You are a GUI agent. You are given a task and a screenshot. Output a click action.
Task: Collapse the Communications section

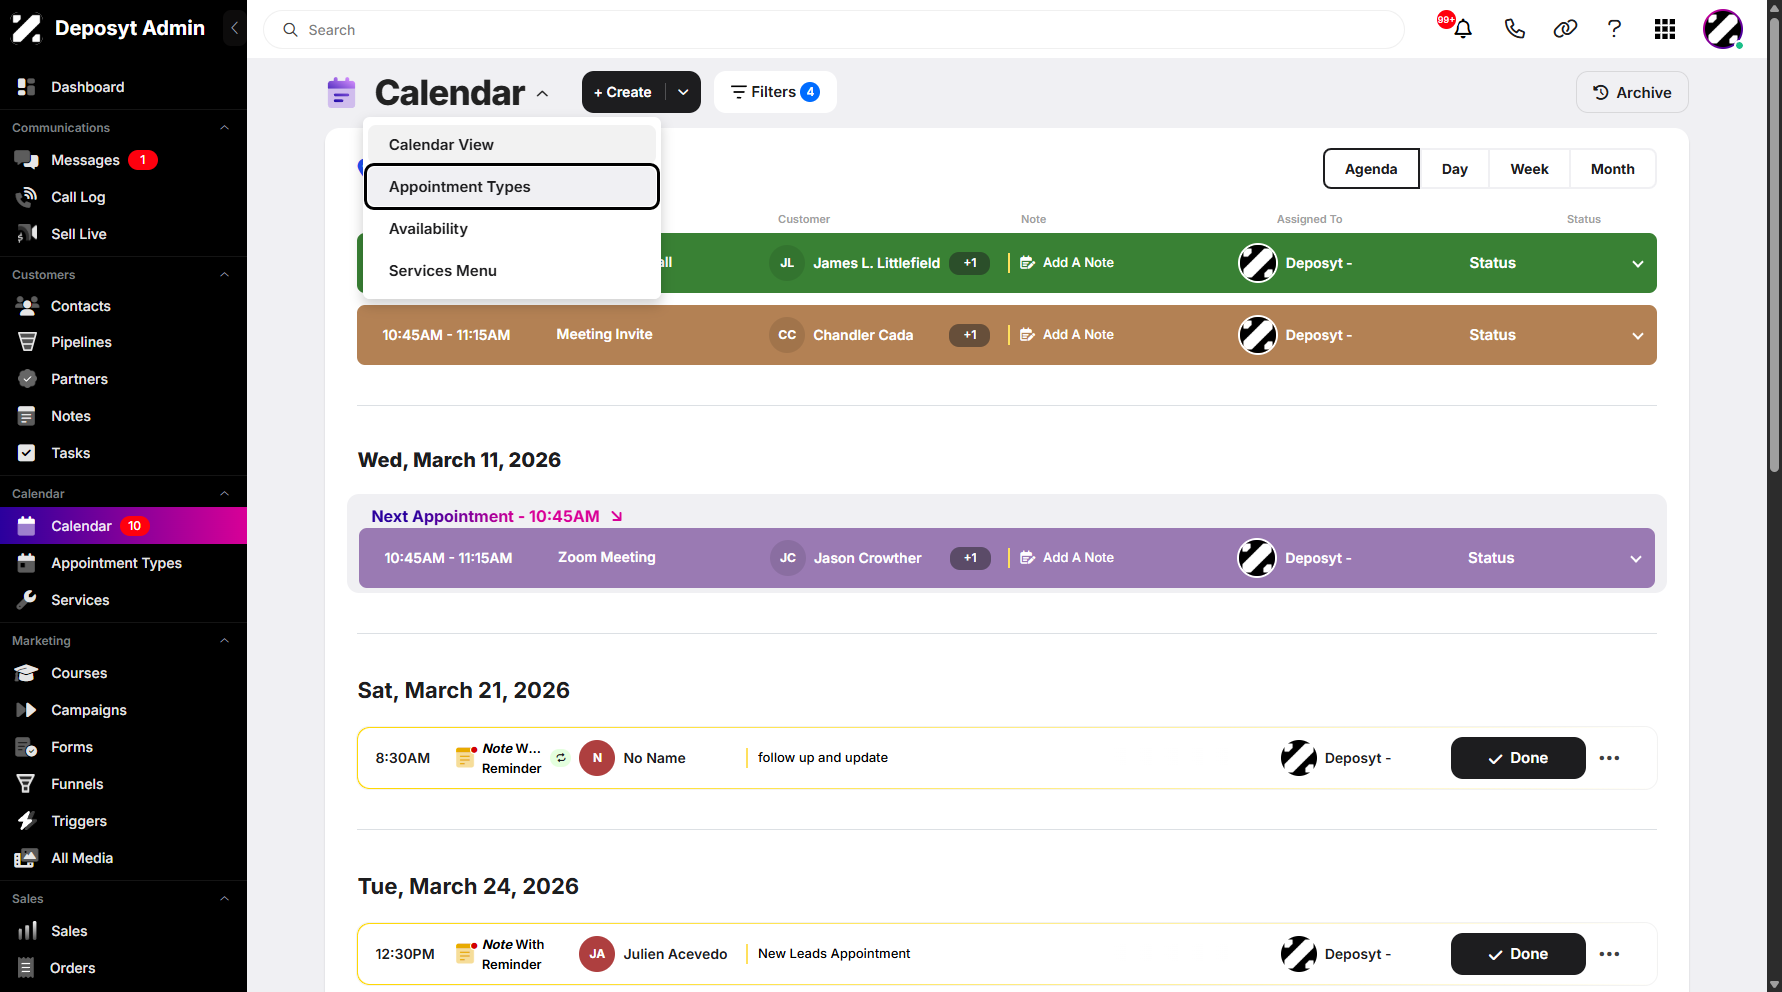(x=224, y=128)
